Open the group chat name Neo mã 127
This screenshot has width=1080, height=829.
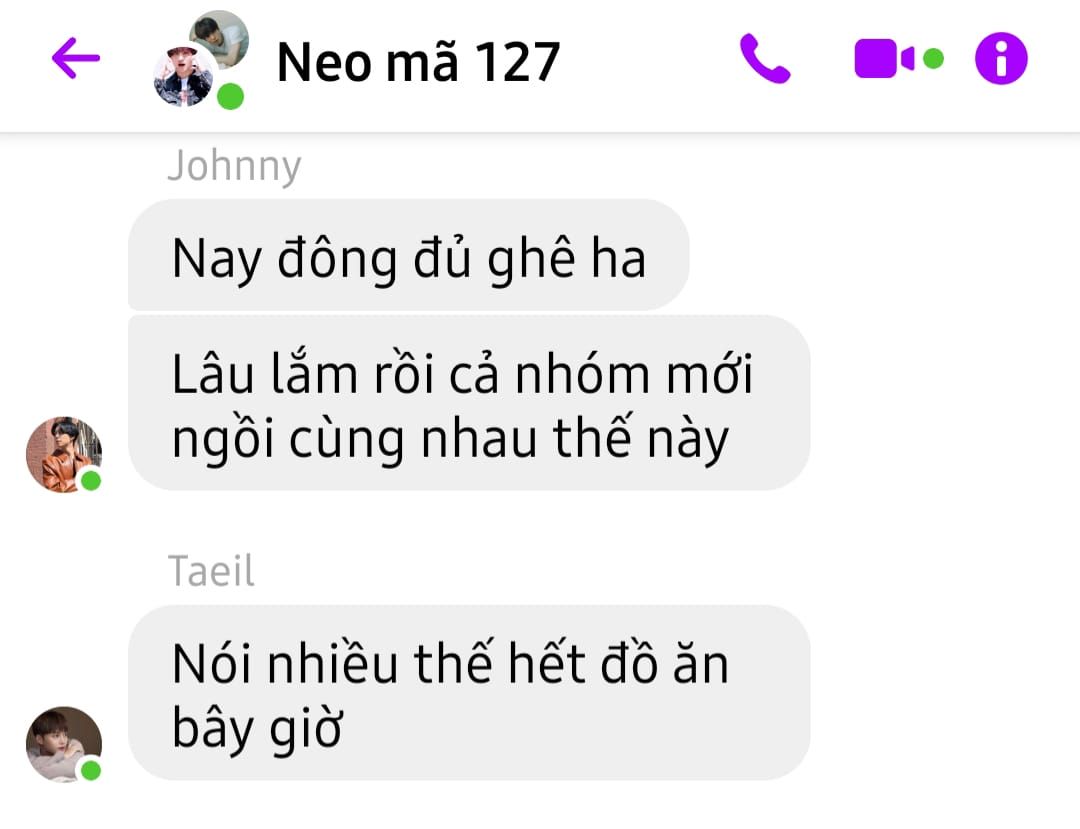[418, 62]
